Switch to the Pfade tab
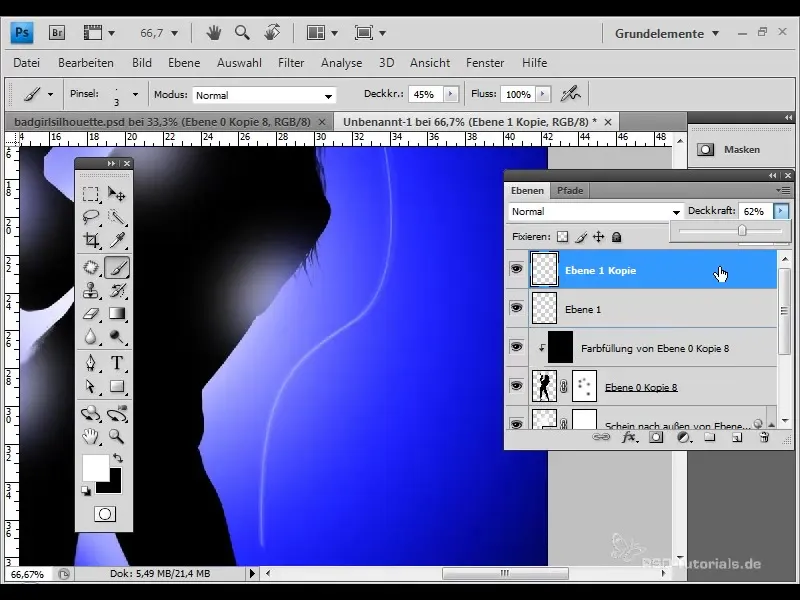The image size is (800, 600). click(x=570, y=190)
